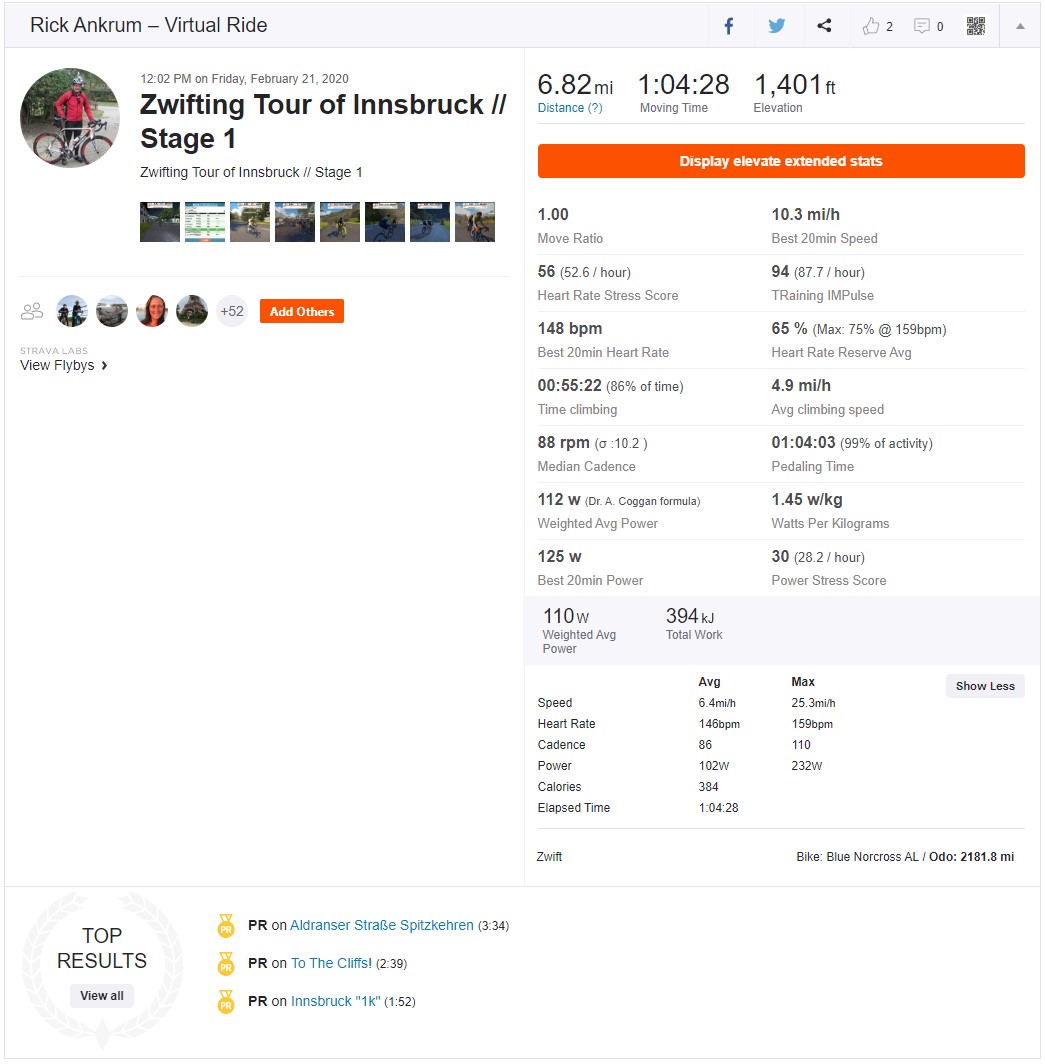Share the ride on Facebook
This screenshot has height=1064, width=1045.
[x=728, y=26]
